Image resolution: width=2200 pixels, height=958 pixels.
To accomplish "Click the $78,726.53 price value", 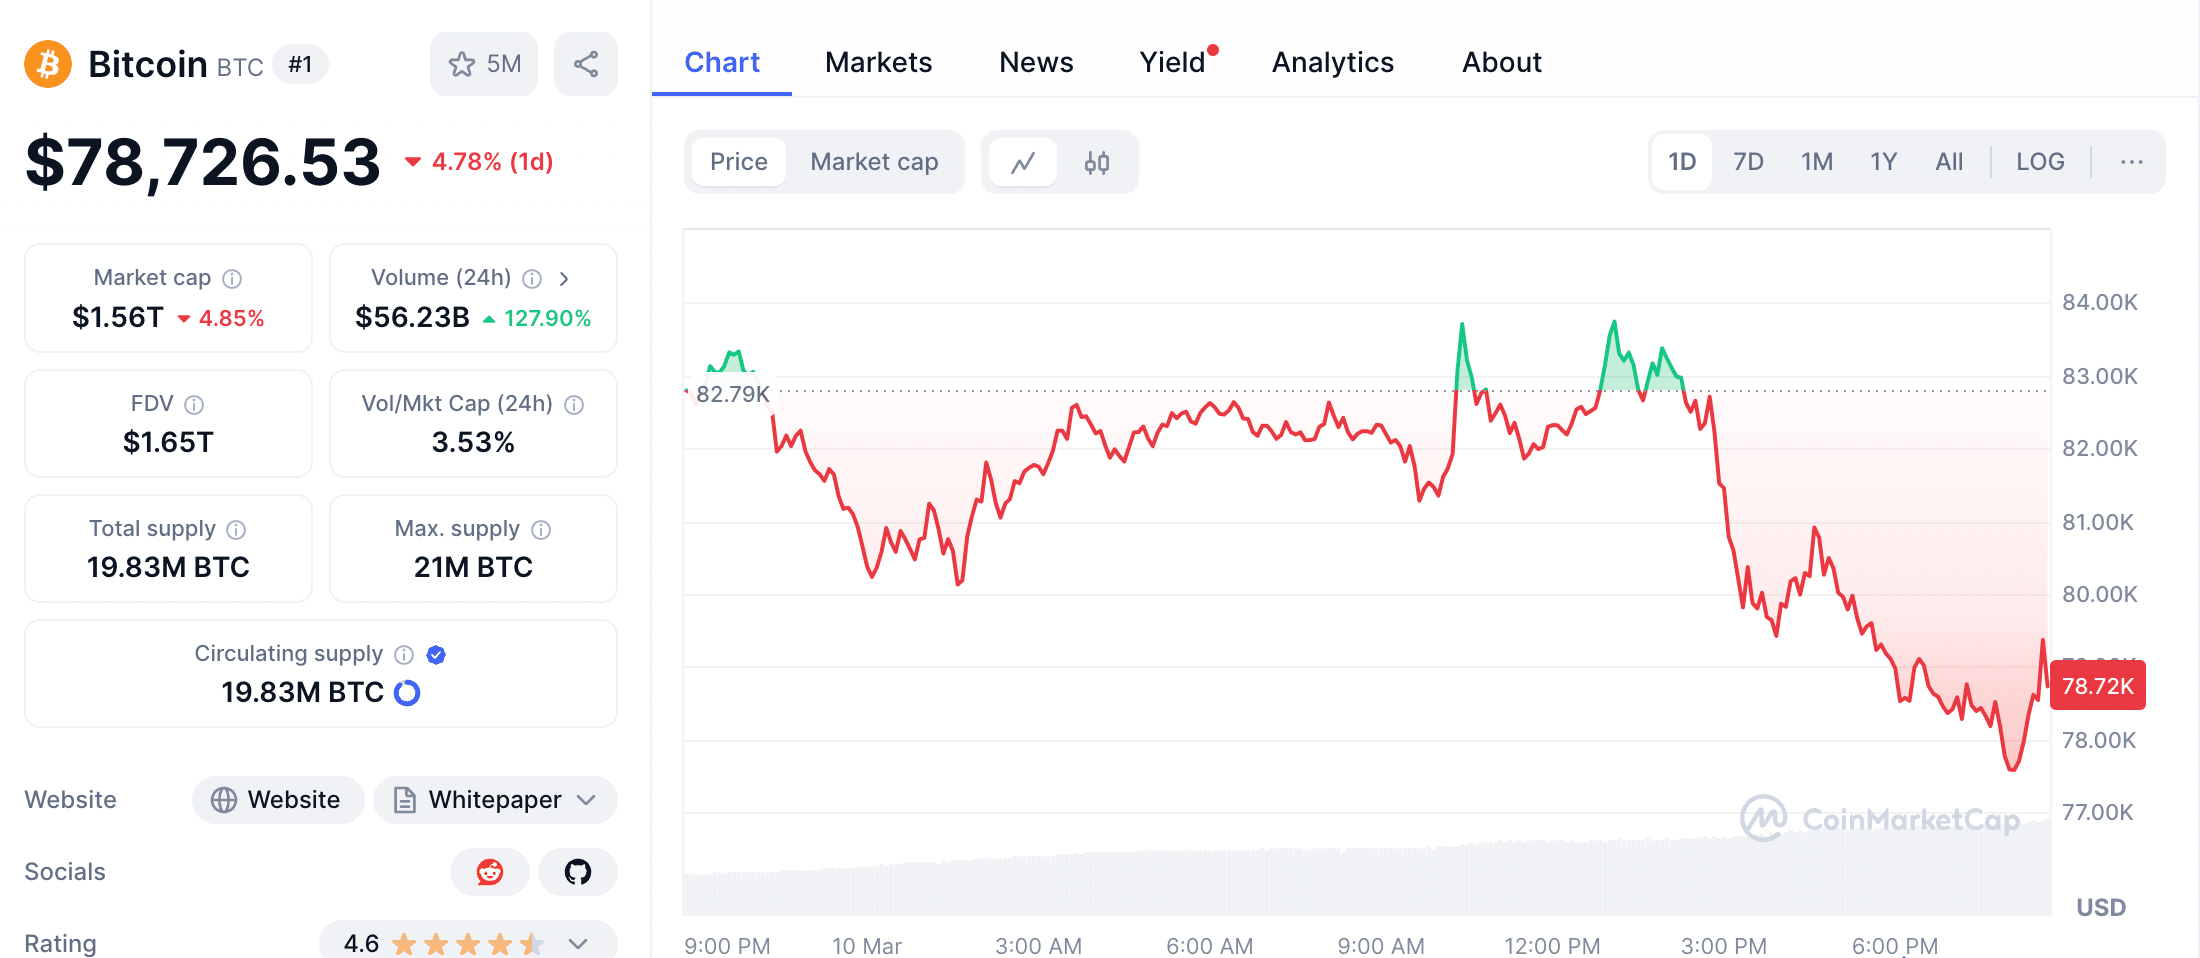I will point(203,162).
